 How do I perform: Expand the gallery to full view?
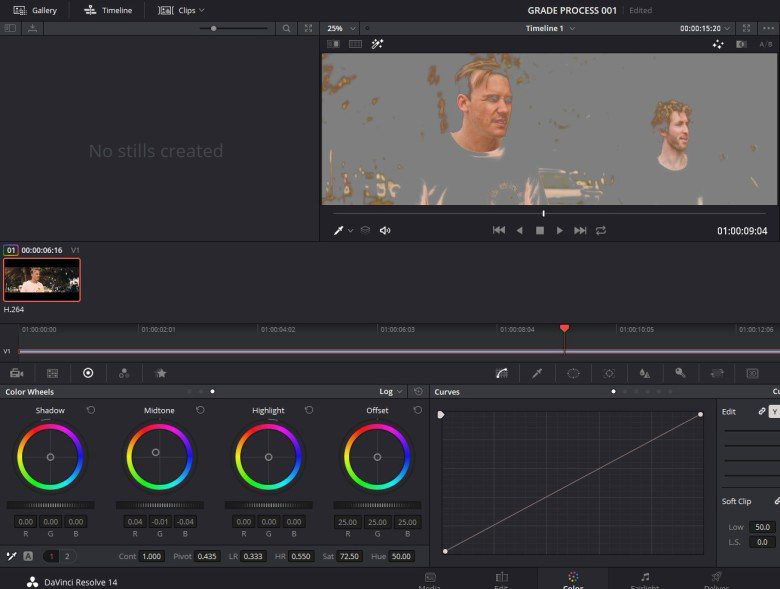308,28
